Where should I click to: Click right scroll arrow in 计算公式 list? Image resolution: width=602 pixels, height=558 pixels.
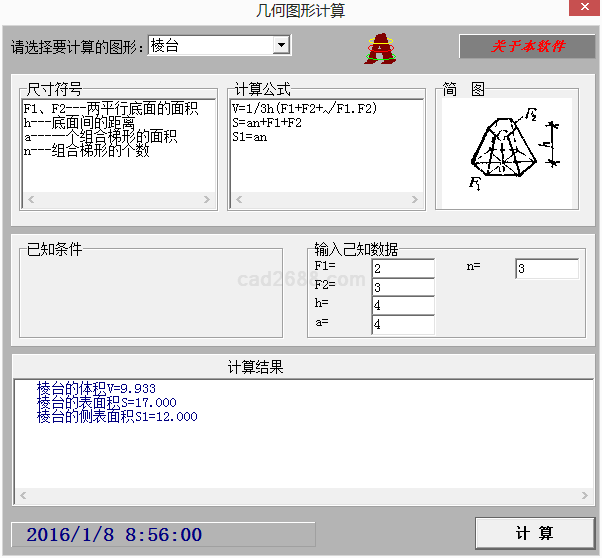(416, 200)
